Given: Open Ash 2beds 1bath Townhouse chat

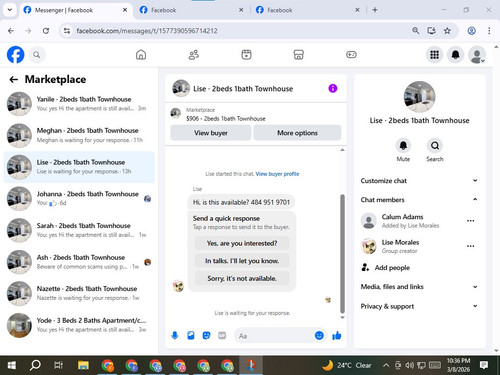Looking at the screenshot, I should pyautogui.click(x=79, y=262).
